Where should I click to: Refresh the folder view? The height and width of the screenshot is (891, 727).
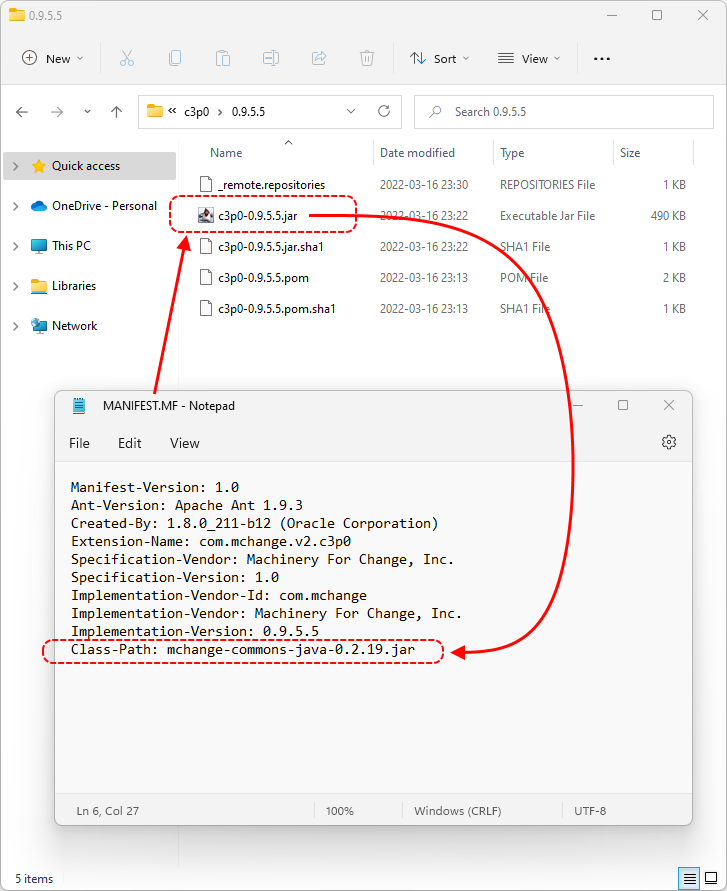point(384,111)
